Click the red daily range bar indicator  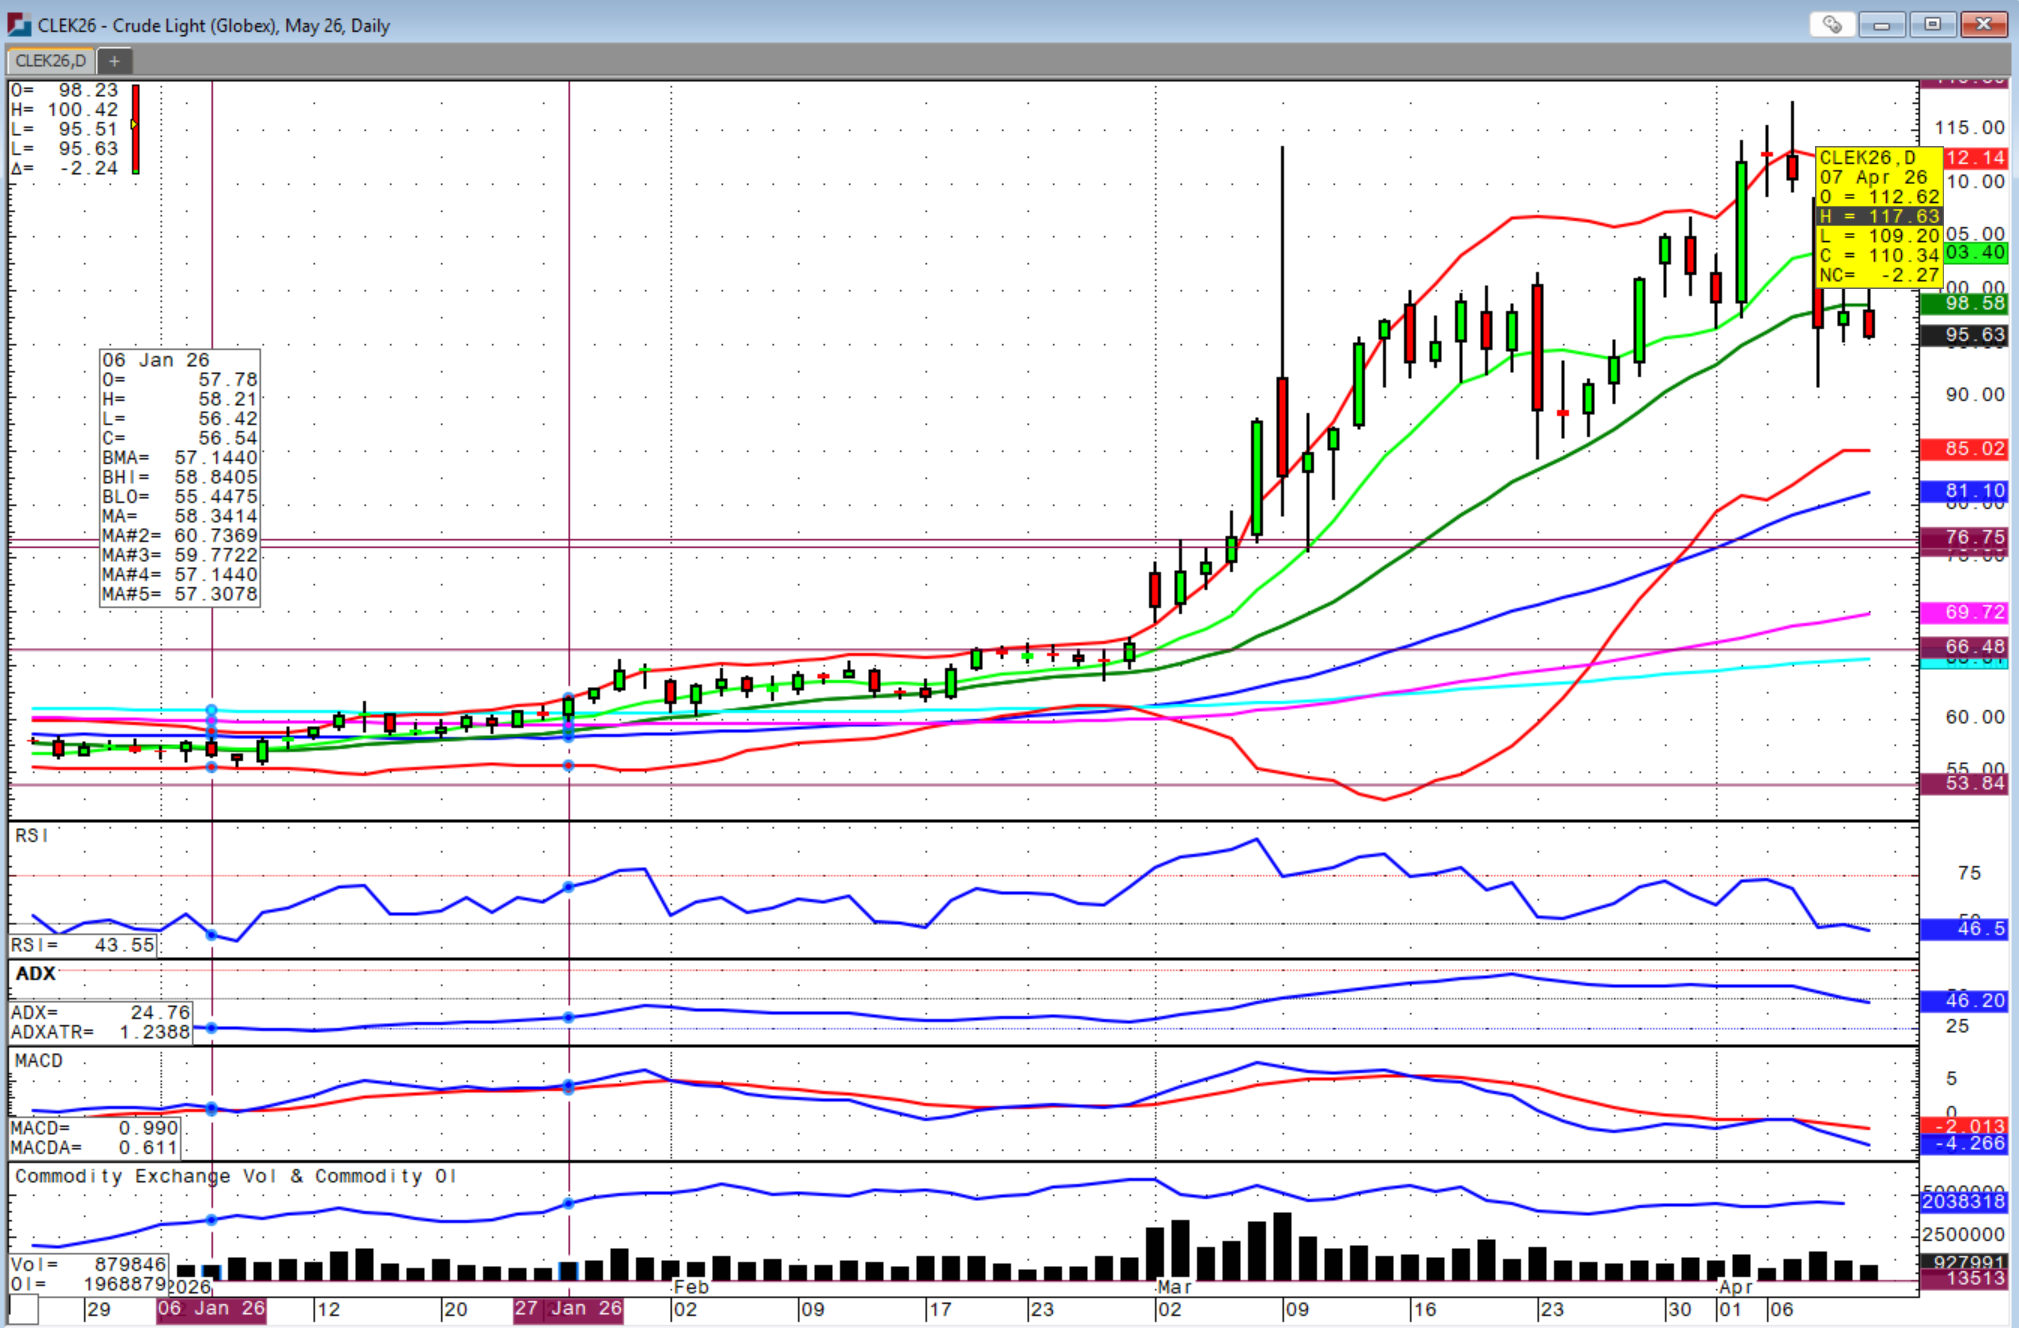coord(136,129)
